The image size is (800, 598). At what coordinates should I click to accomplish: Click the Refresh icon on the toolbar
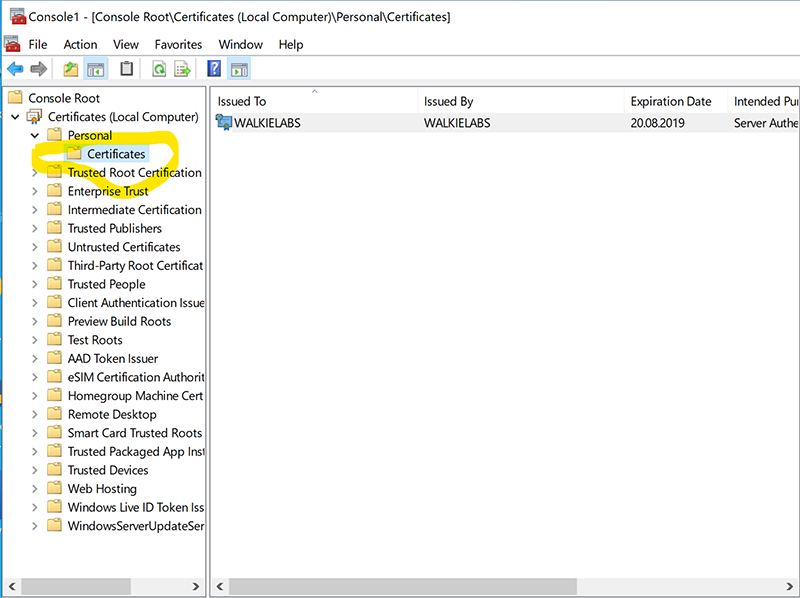click(x=158, y=68)
